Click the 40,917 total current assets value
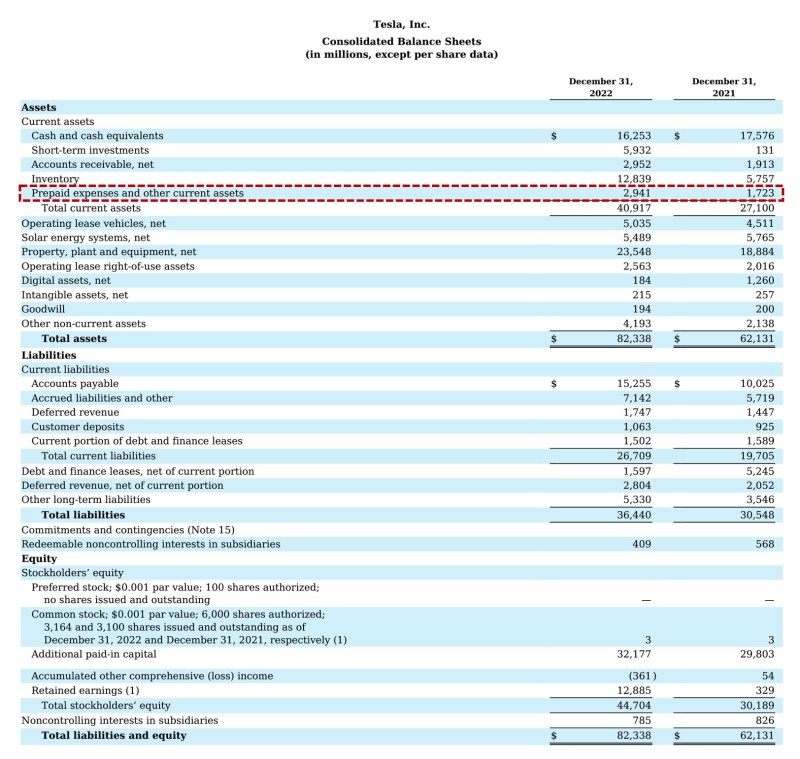This screenshot has width=800, height=759. coord(634,208)
